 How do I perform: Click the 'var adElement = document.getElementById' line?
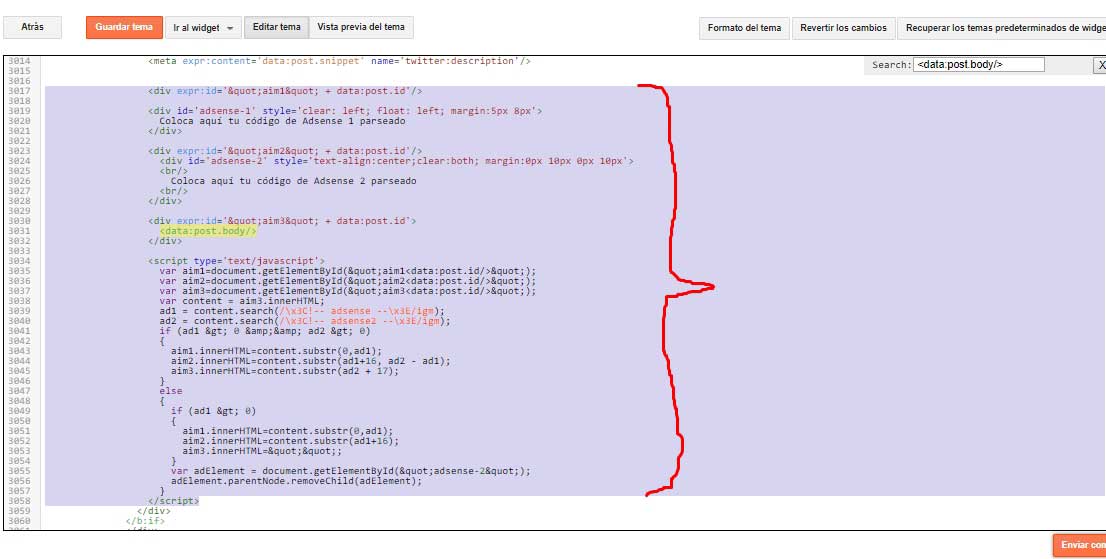pyautogui.click(x=351, y=471)
